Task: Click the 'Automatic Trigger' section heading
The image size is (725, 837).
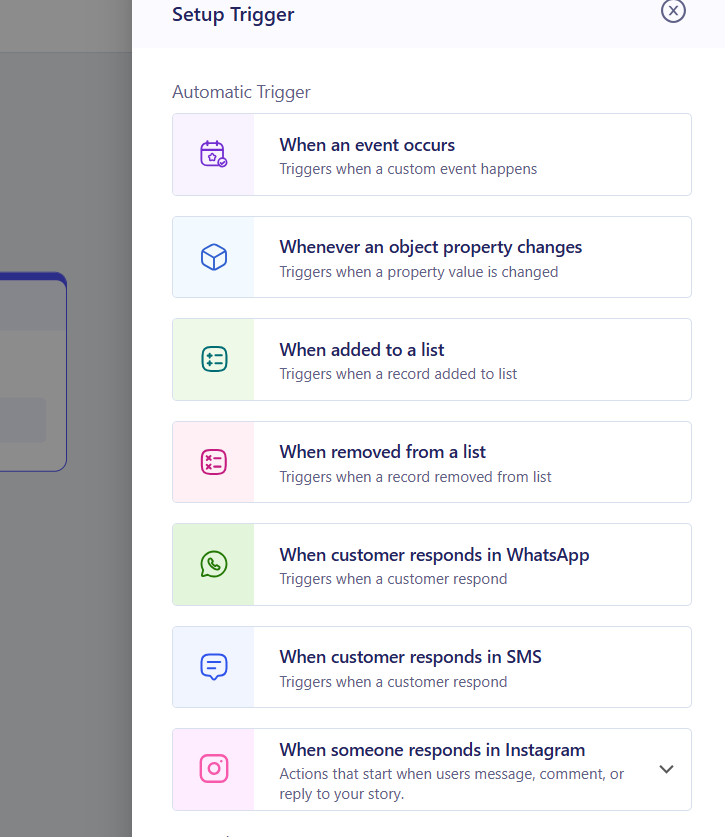Action: (241, 92)
